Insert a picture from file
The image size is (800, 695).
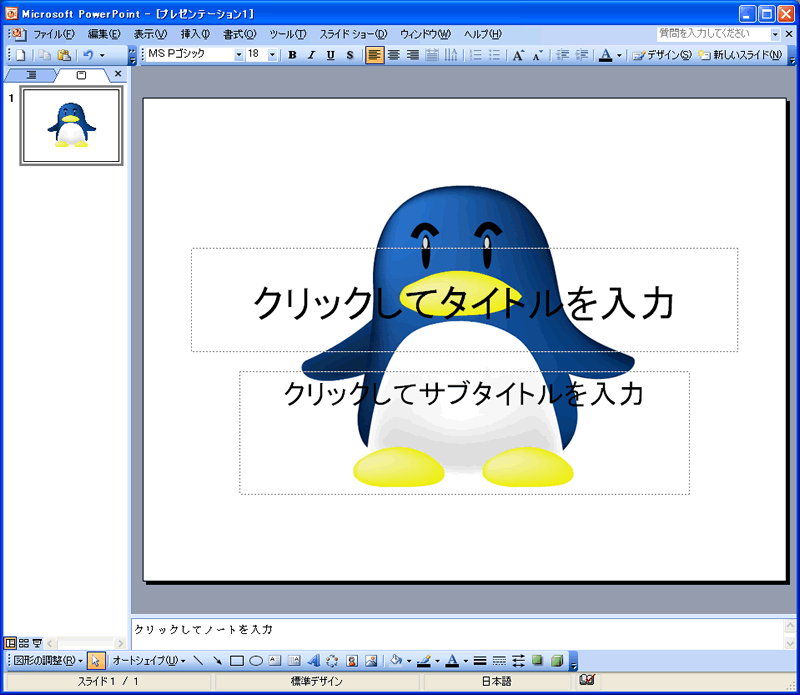(x=371, y=661)
